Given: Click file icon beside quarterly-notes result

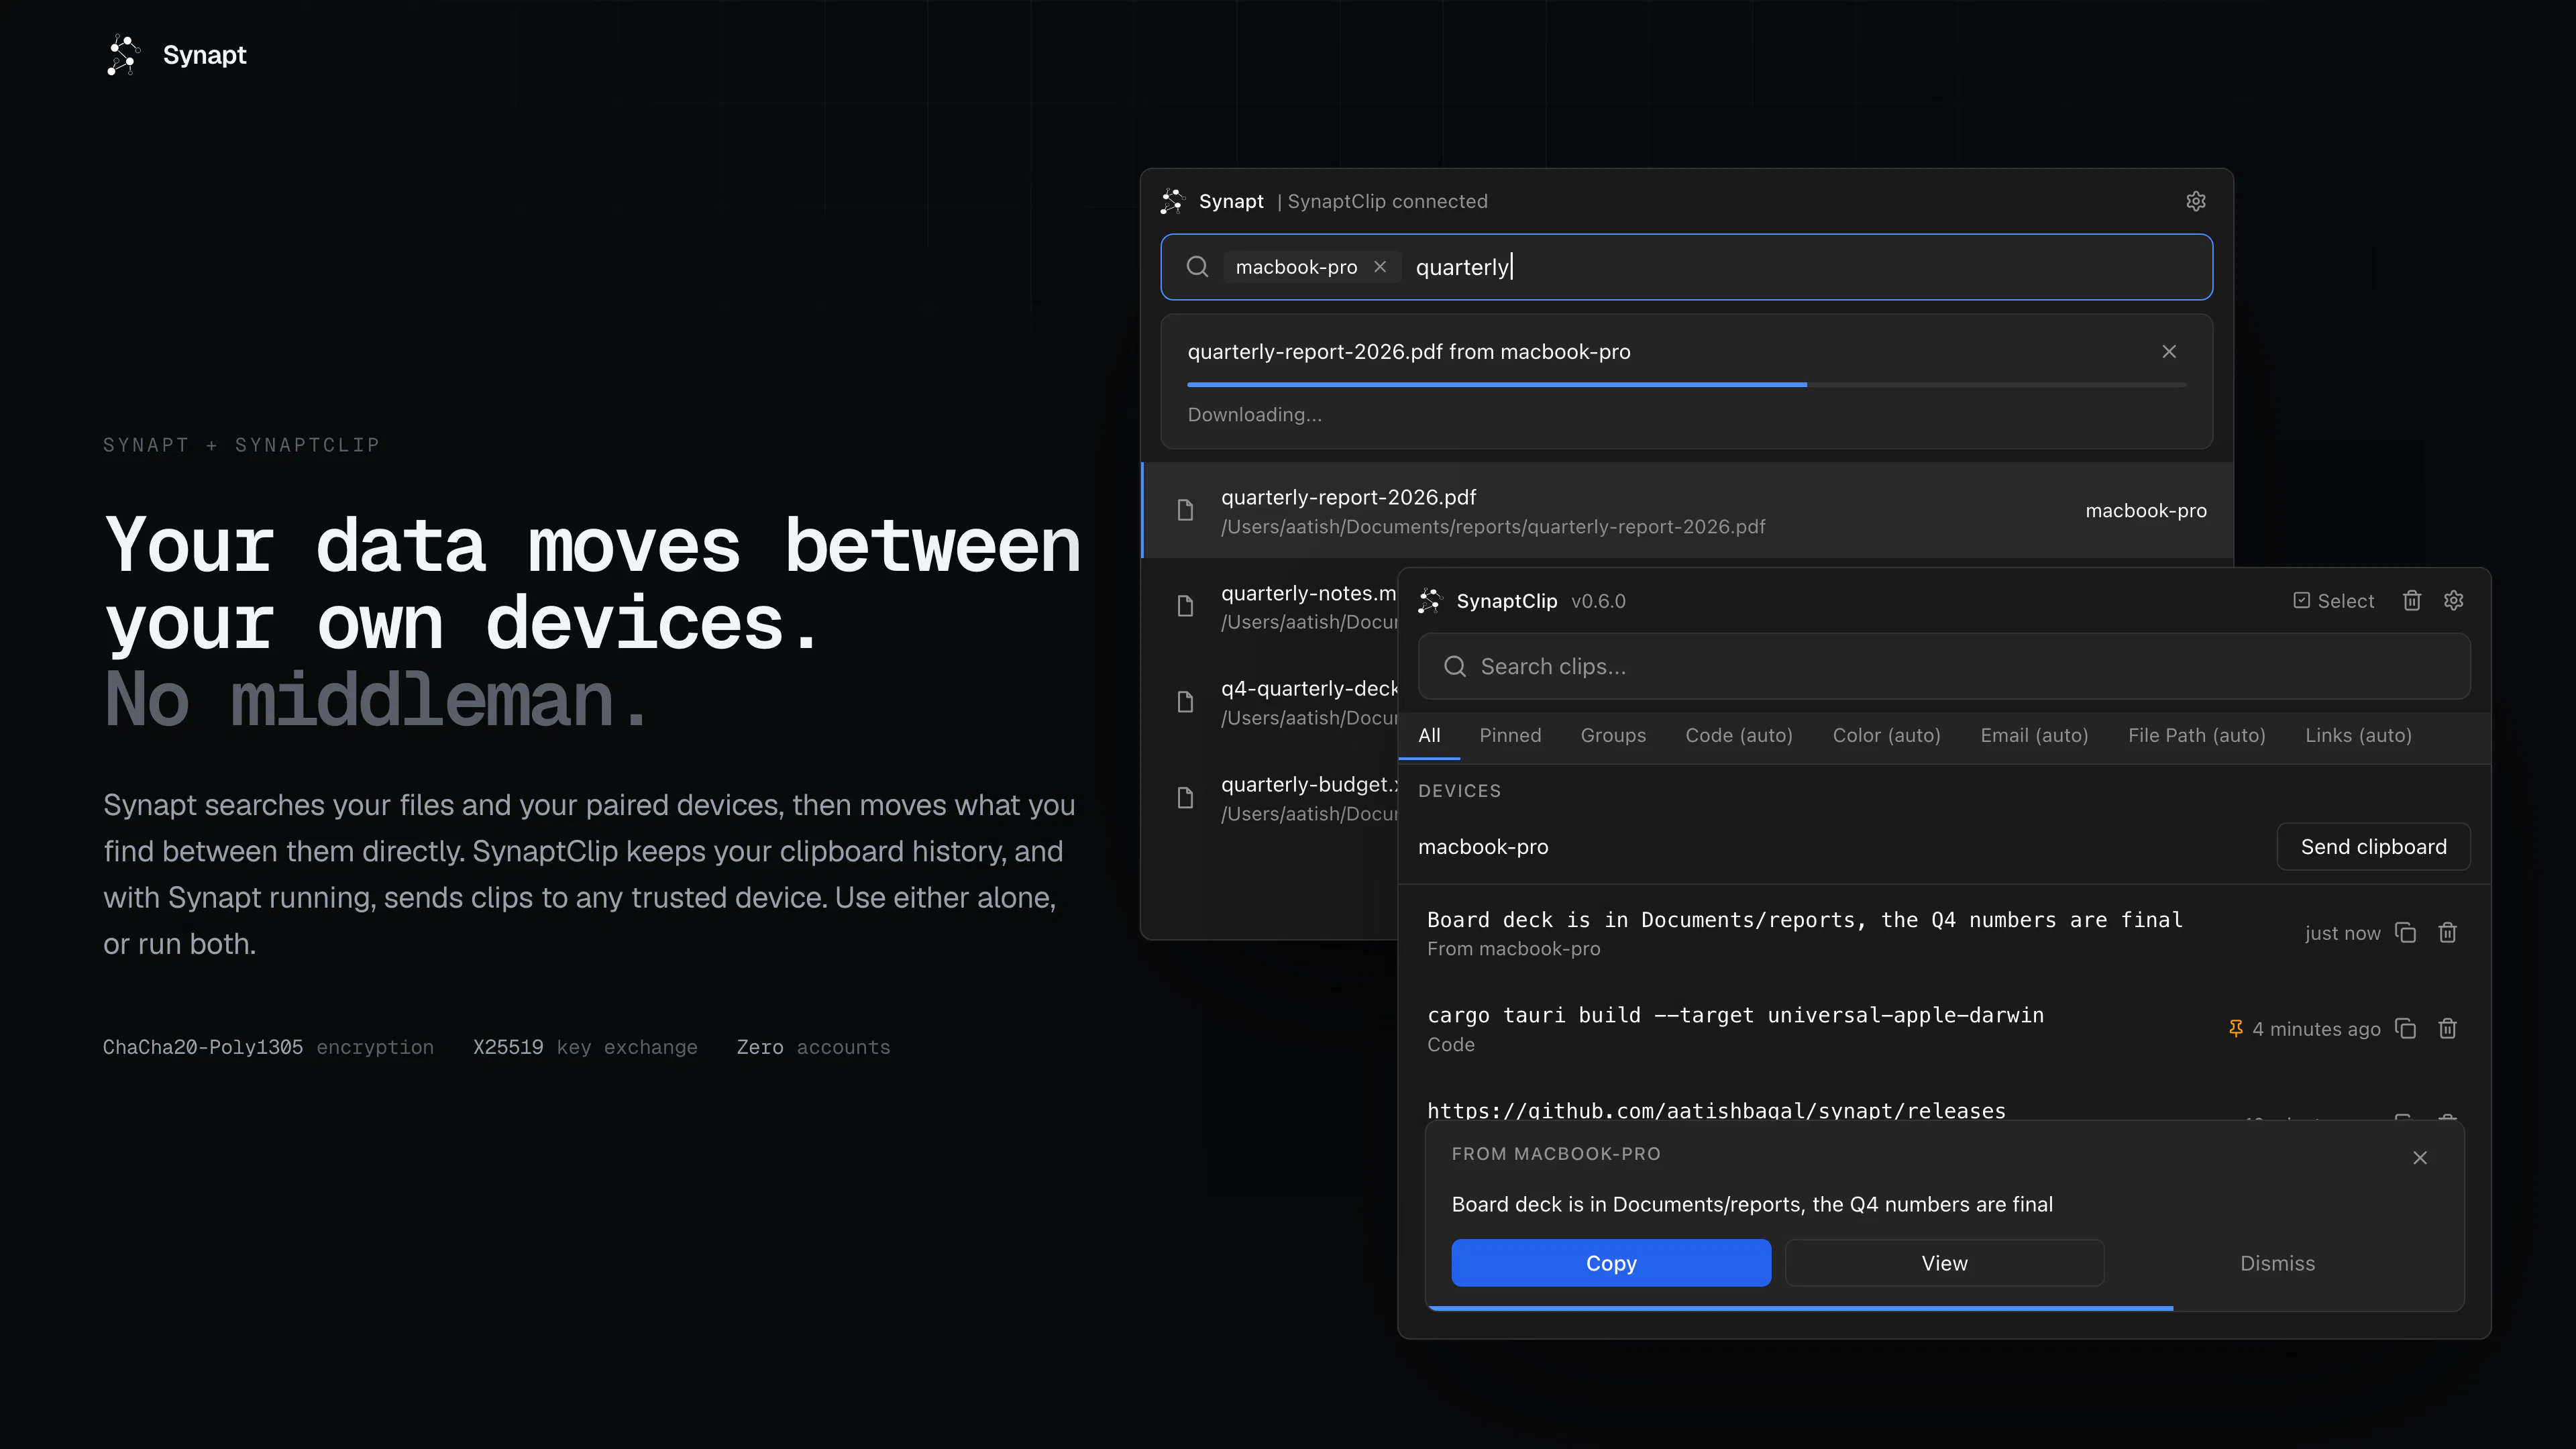Looking at the screenshot, I should tap(1185, 606).
